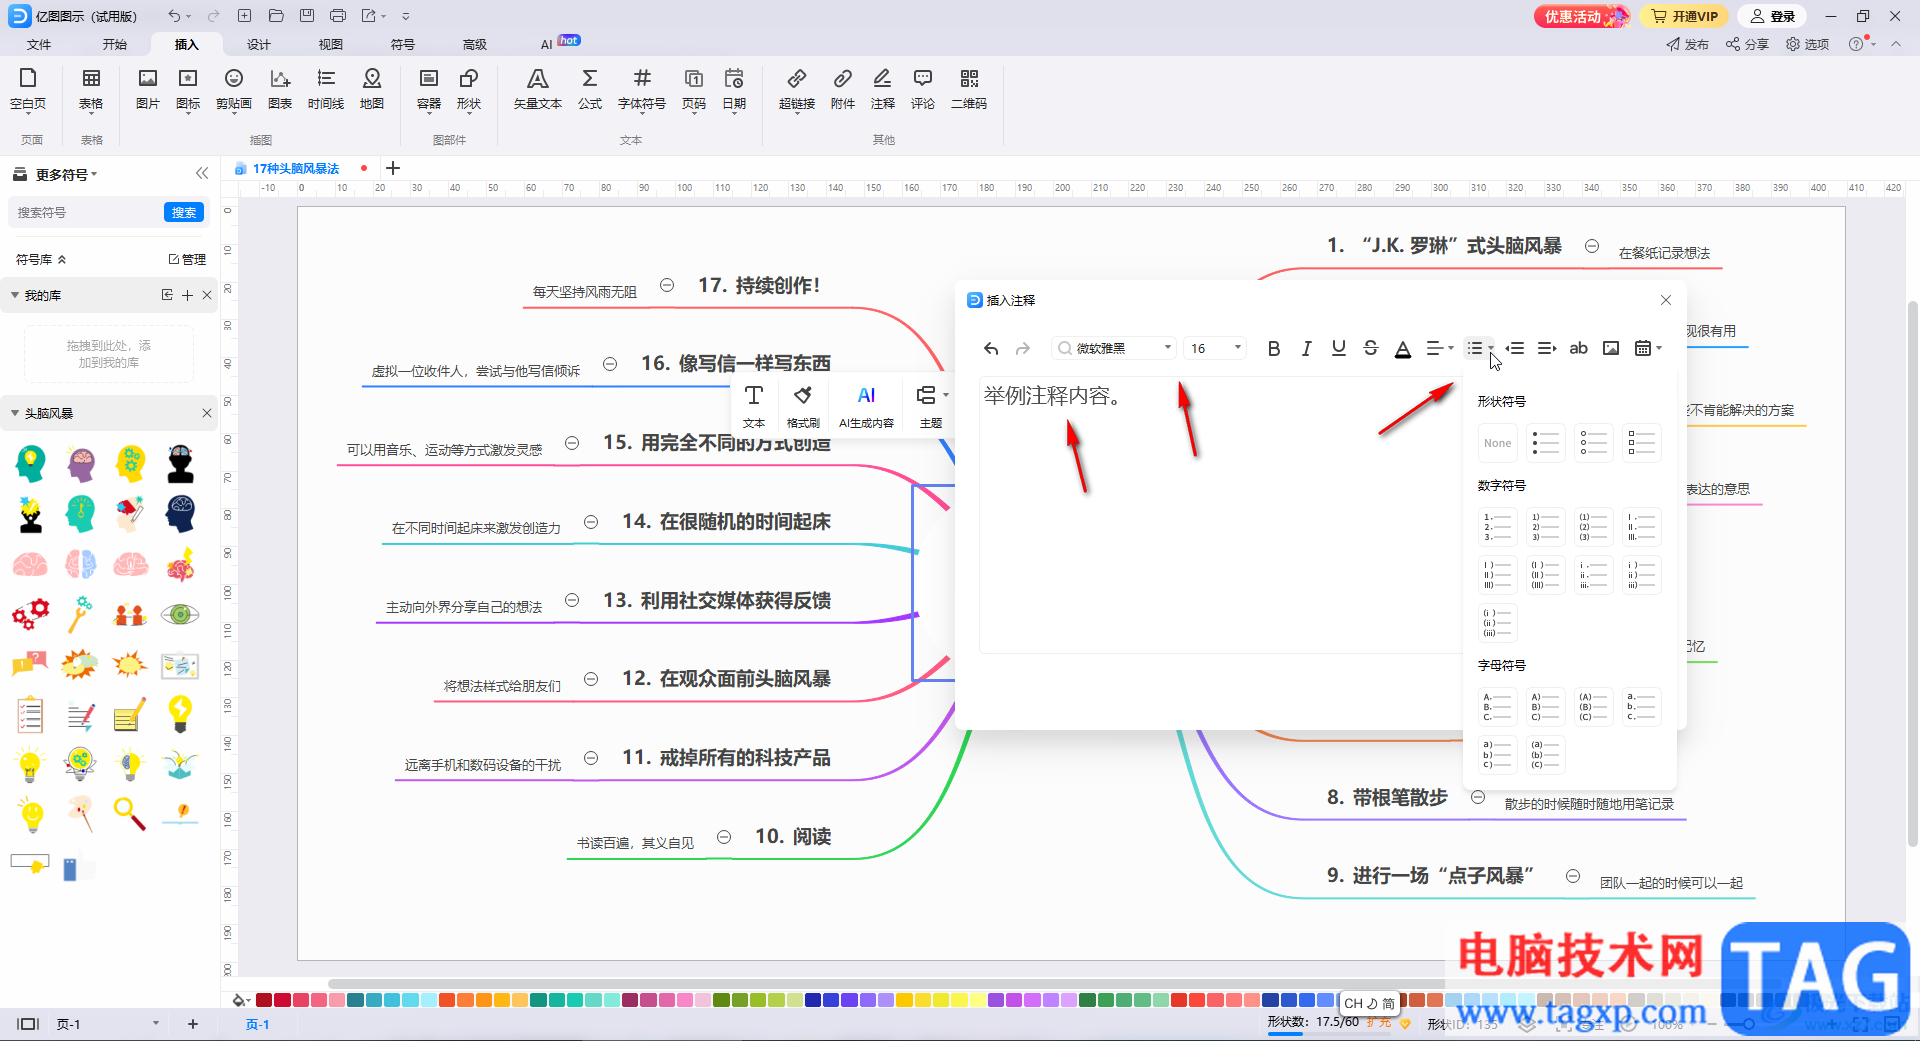Switch to the 开始 tab

(115, 44)
